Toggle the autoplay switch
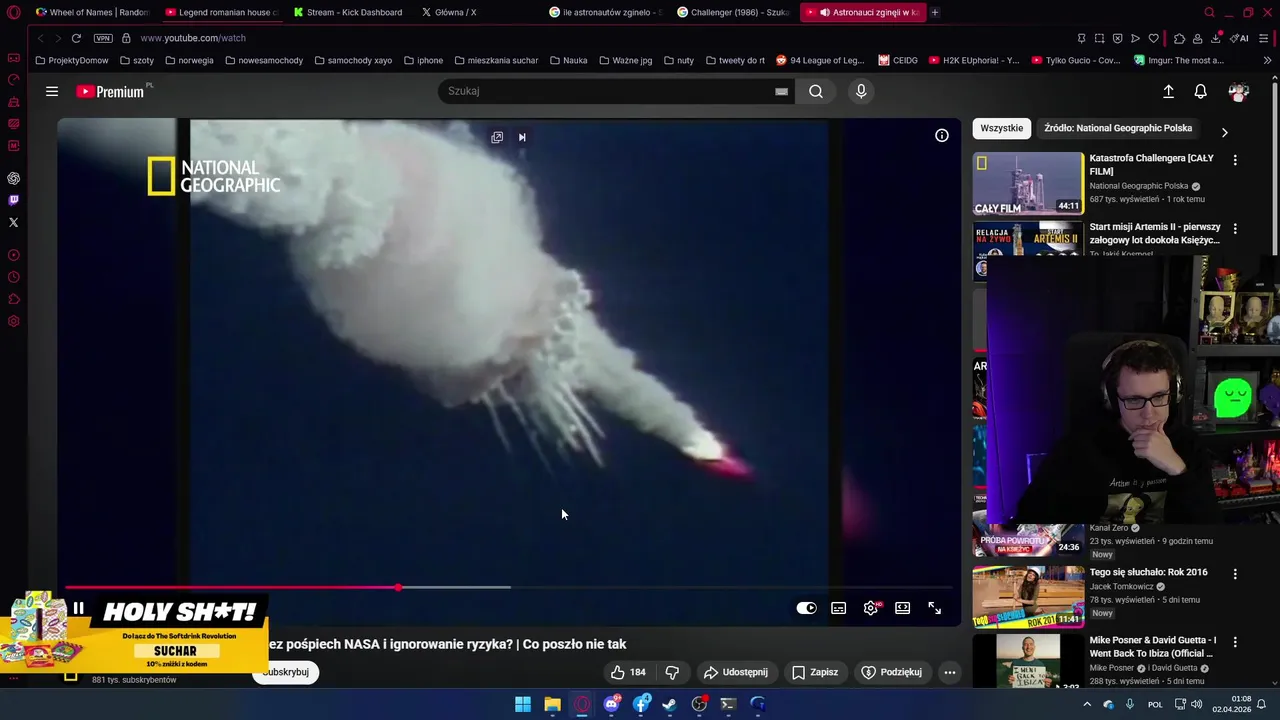 806,608
